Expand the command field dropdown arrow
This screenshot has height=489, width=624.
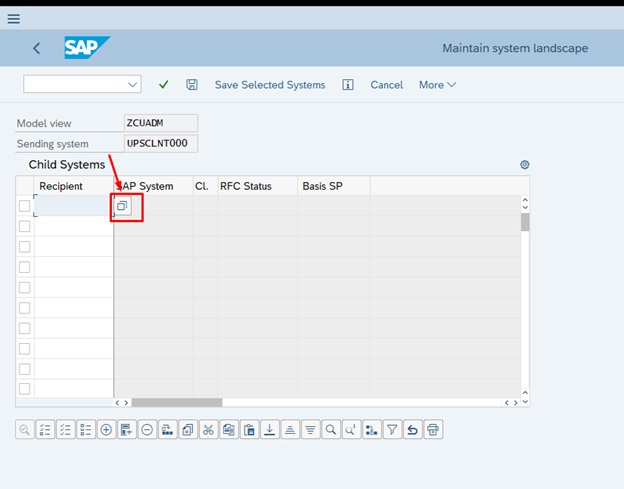[133, 84]
